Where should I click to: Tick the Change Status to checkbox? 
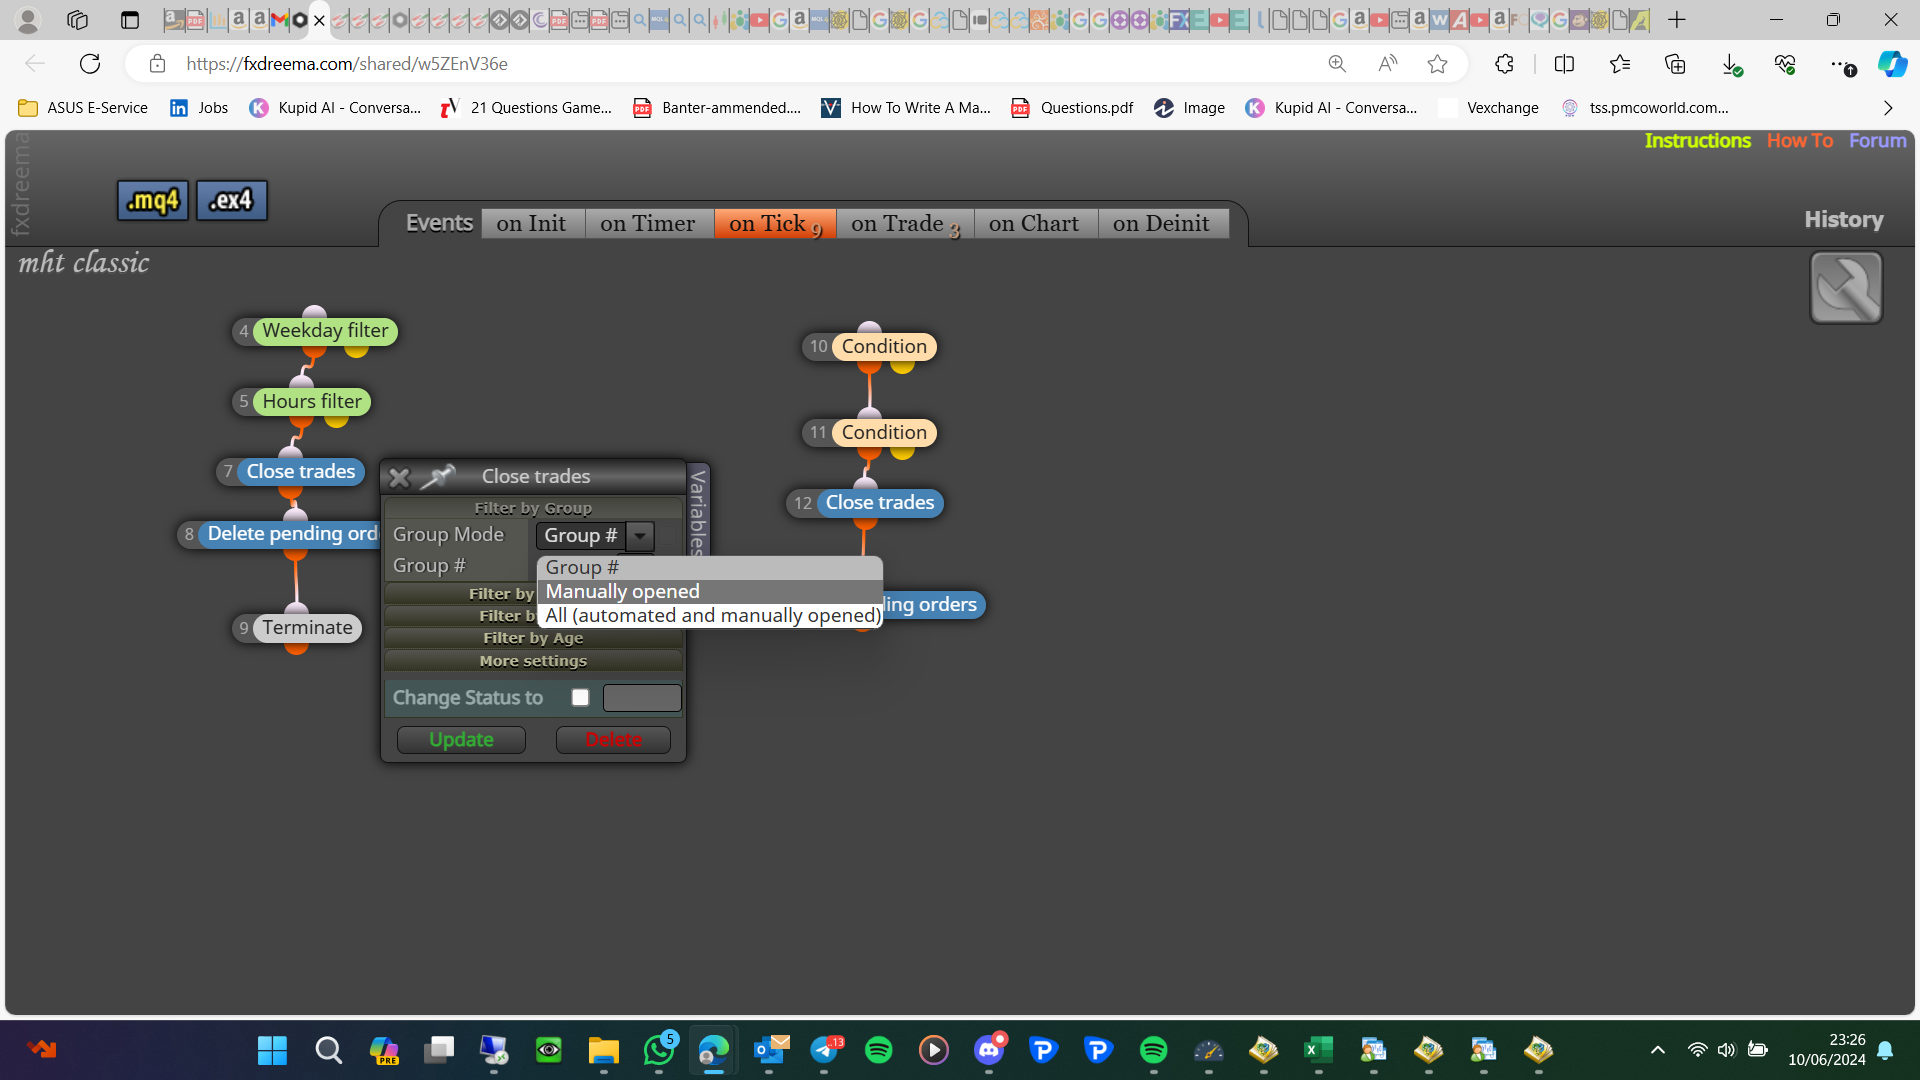pos(580,698)
